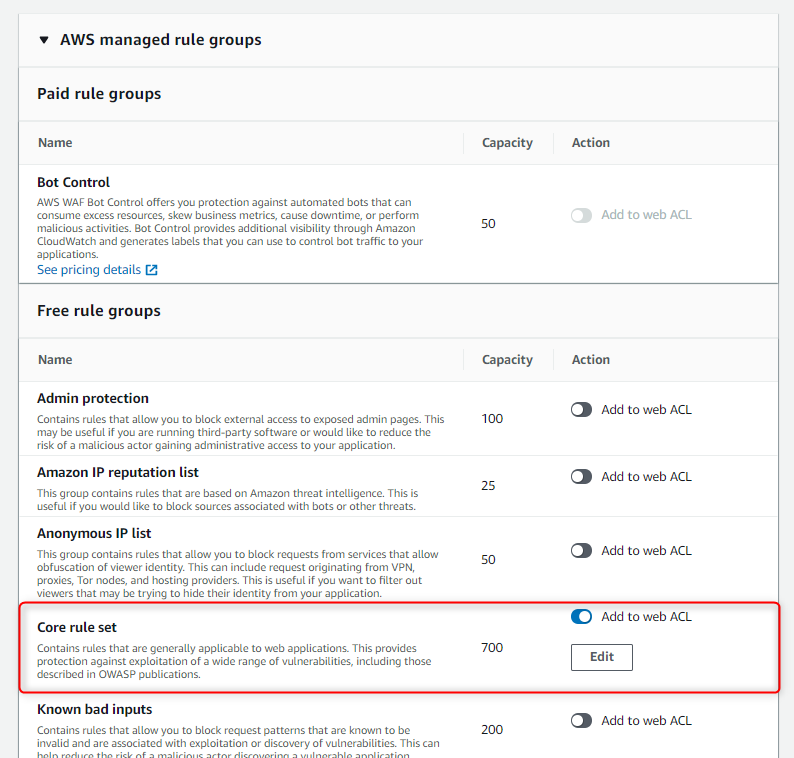Select the Admin protection rule group title
The image size is (794, 758).
pyautogui.click(x=93, y=398)
